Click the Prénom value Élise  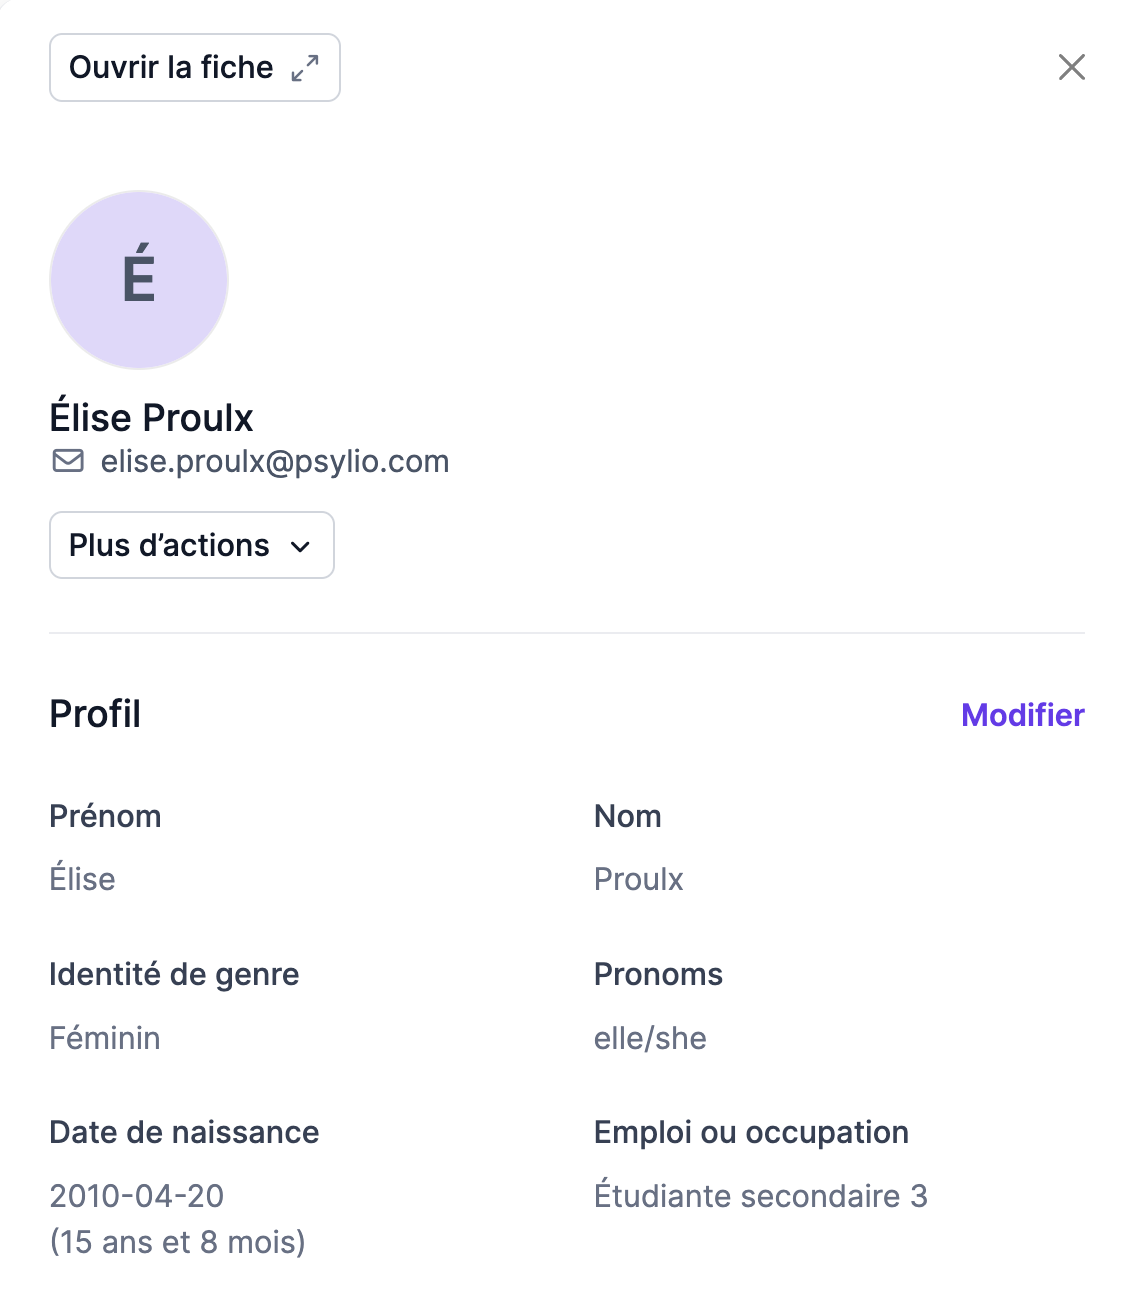pyautogui.click(x=82, y=879)
